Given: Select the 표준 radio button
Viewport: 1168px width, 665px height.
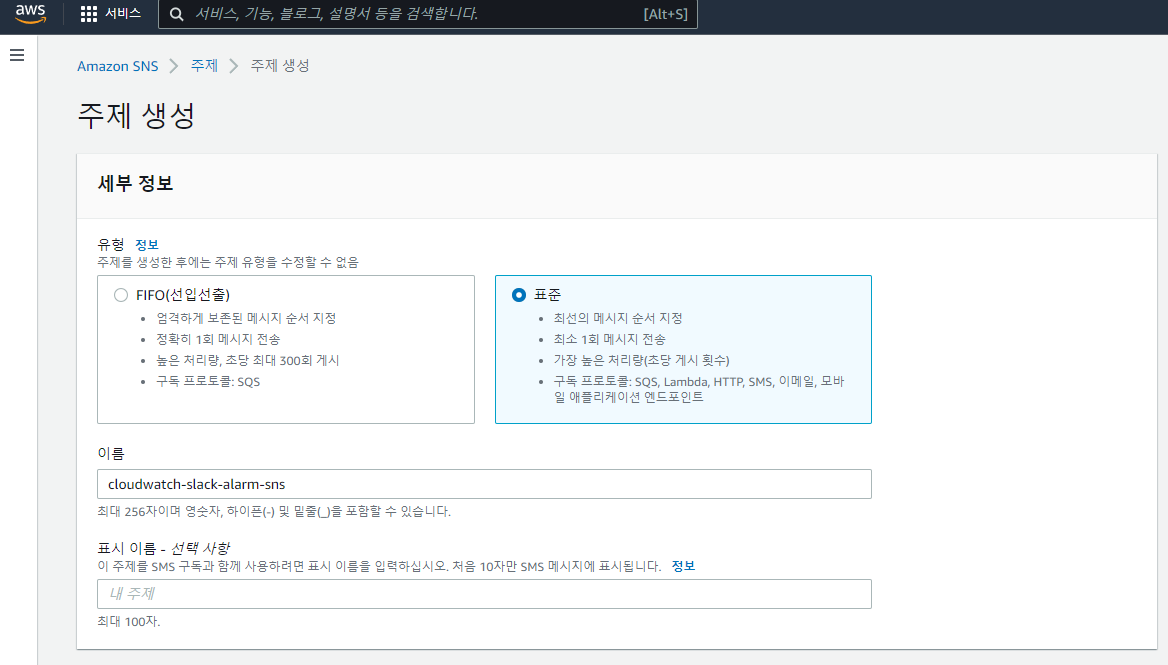Looking at the screenshot, I should tap(518, 295).
